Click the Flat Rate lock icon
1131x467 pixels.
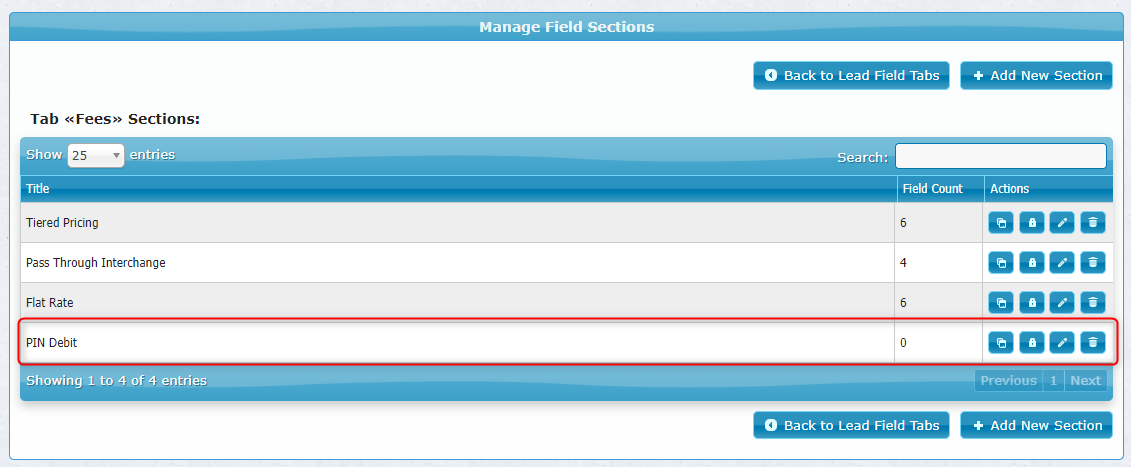pyautogui.click(x=1032, y=303)
